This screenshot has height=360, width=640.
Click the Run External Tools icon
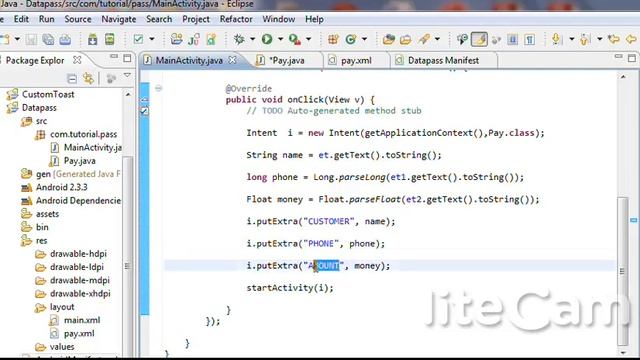295,40
